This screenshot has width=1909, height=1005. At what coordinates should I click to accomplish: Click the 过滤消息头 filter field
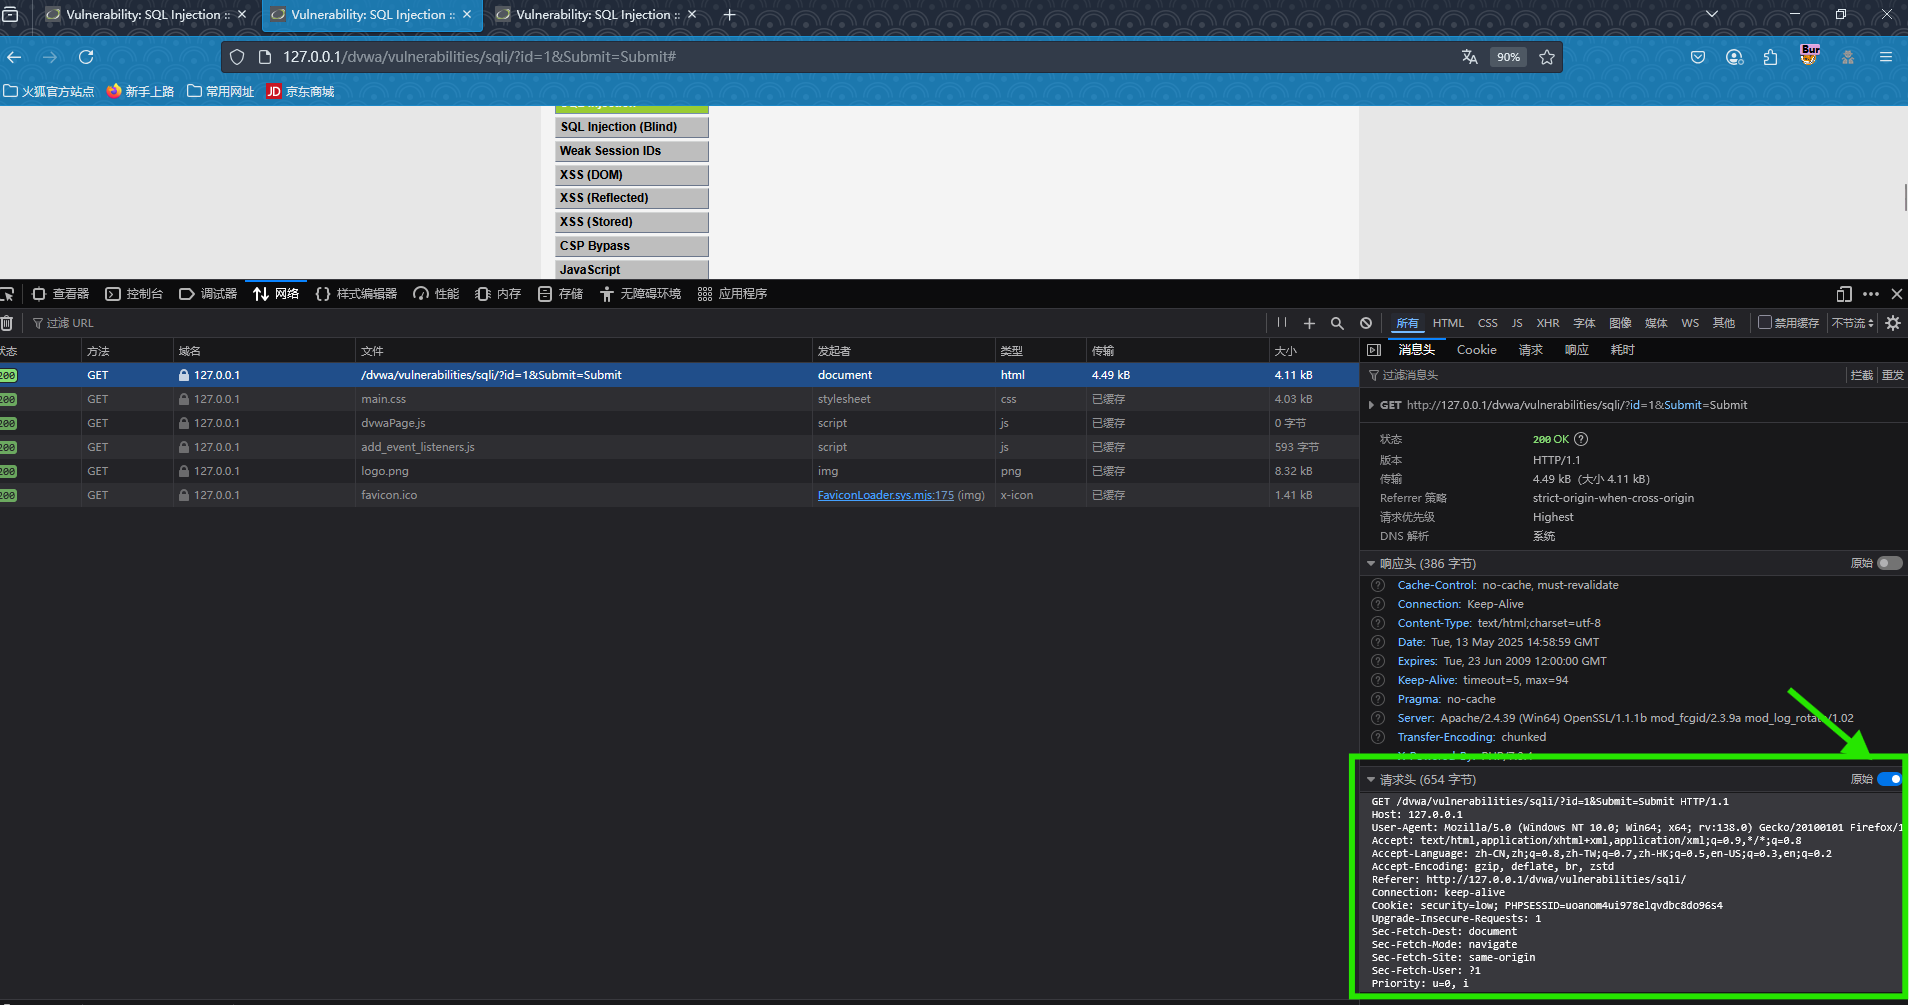[1605, 375]
